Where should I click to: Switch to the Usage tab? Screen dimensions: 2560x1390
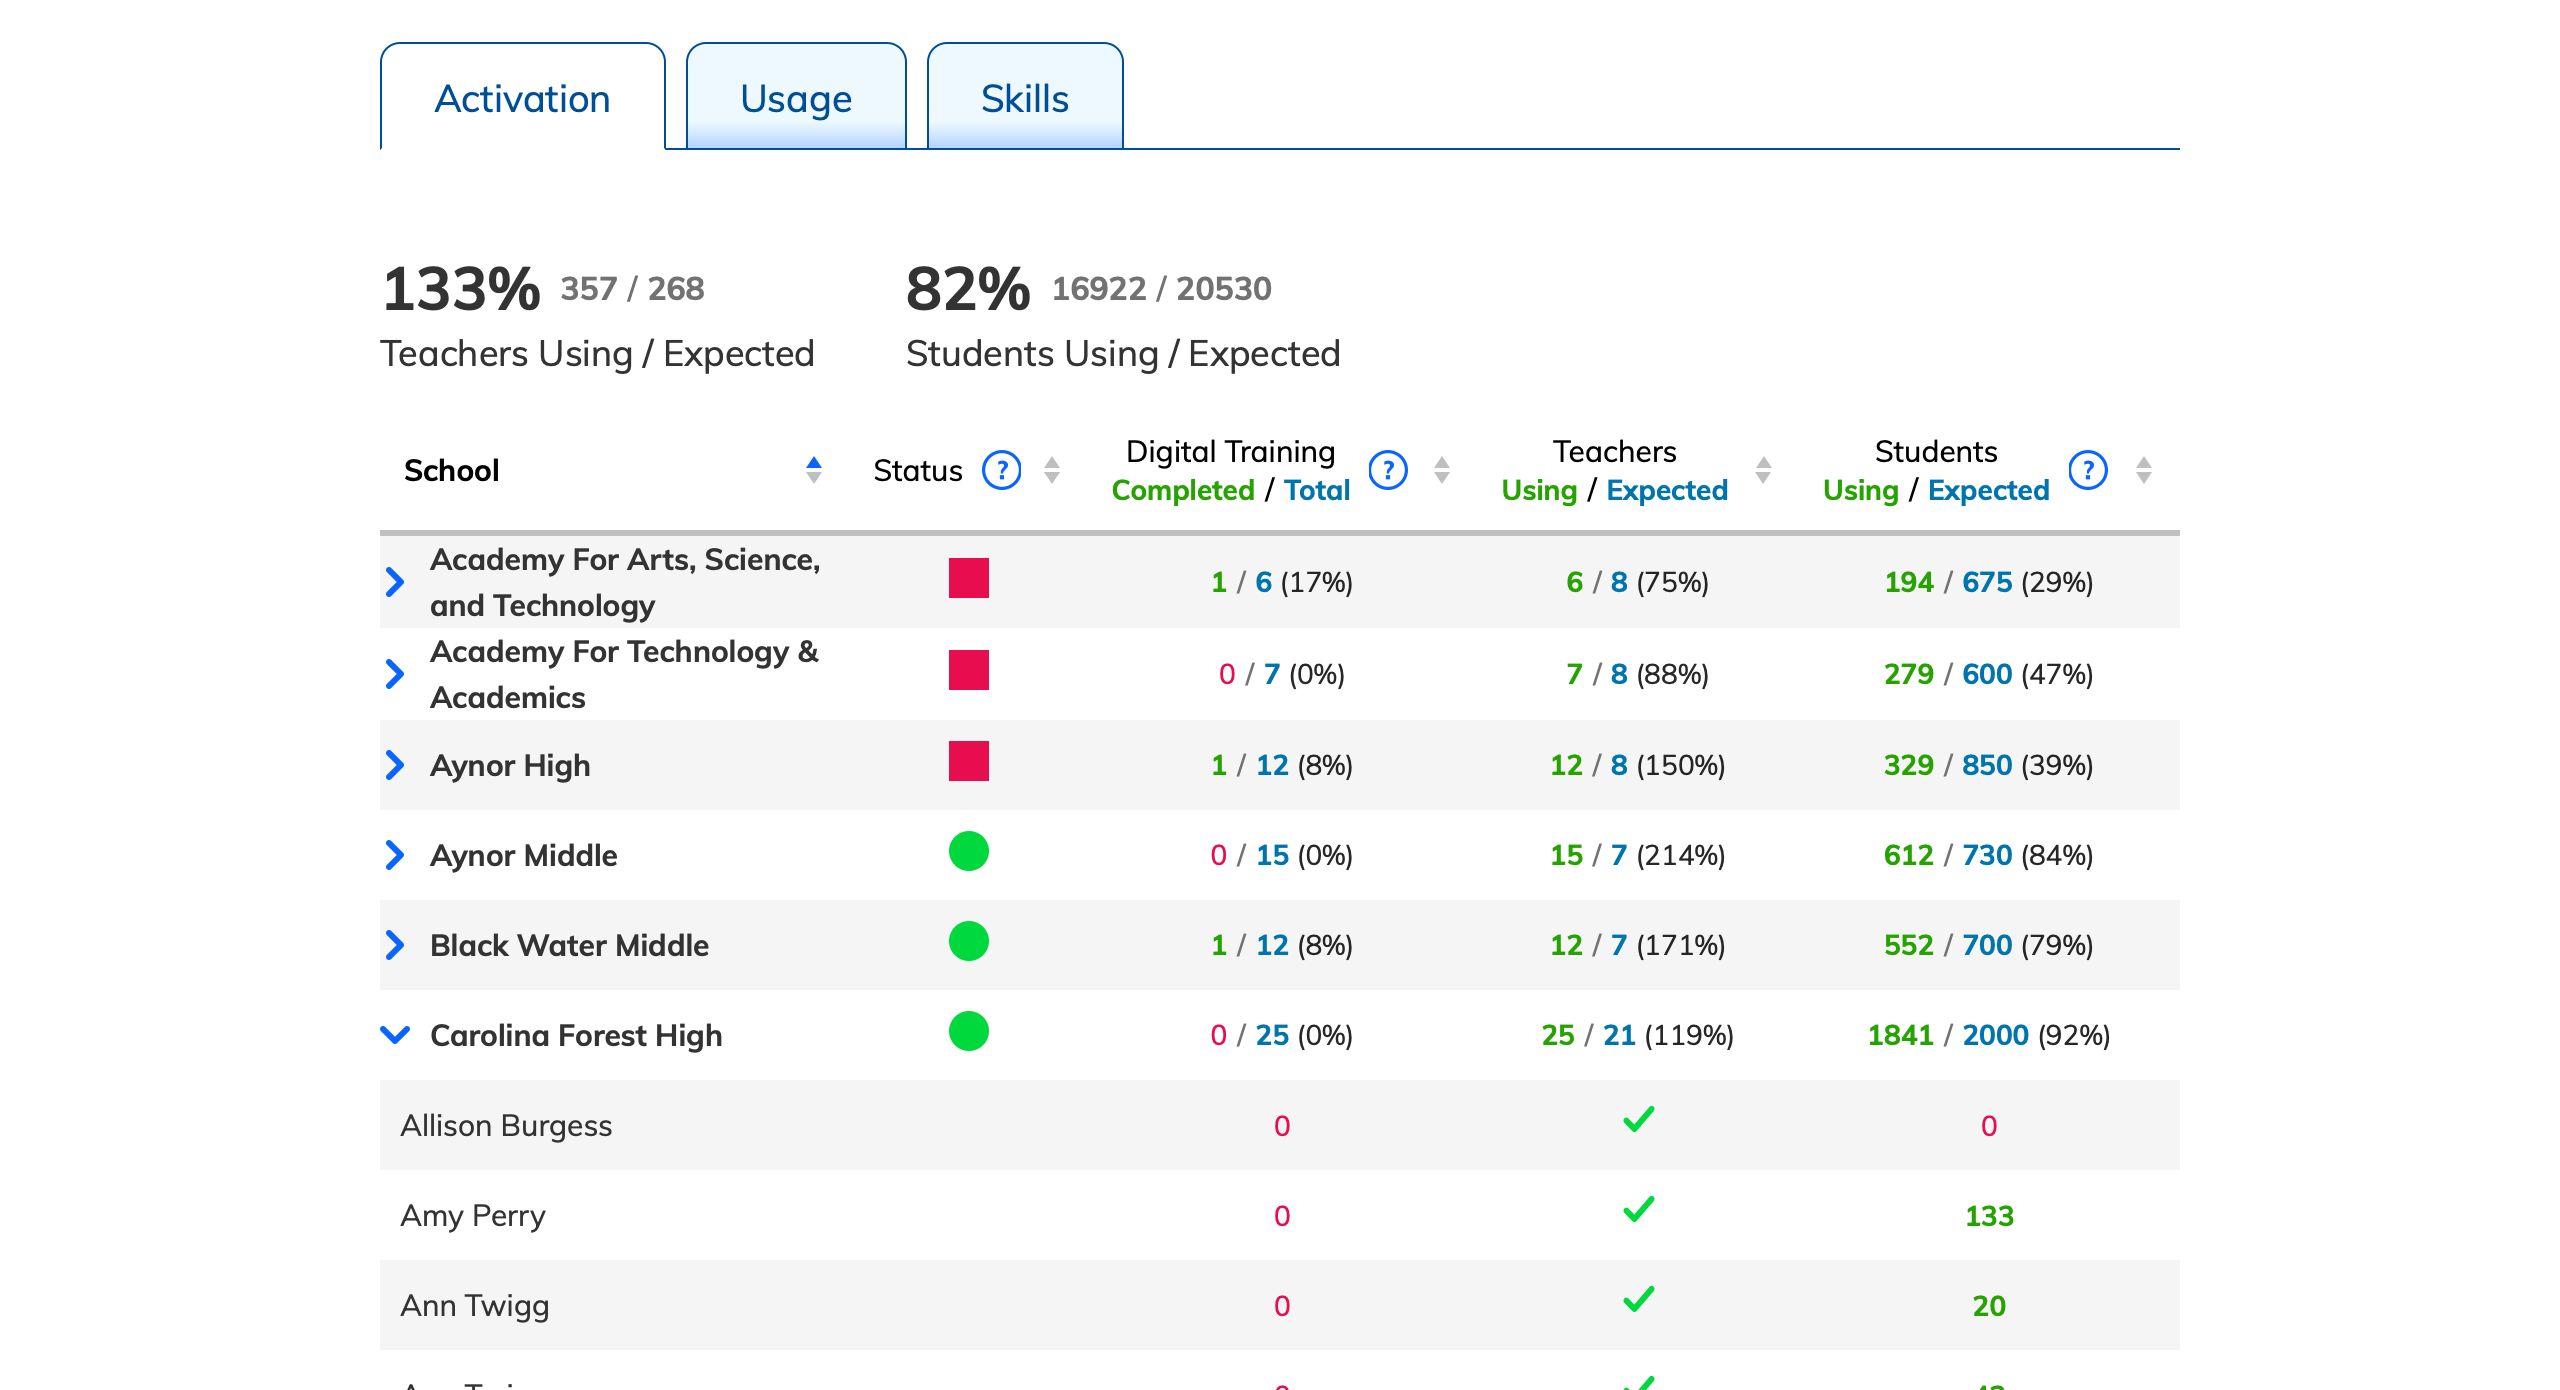[x=796, y=98]
